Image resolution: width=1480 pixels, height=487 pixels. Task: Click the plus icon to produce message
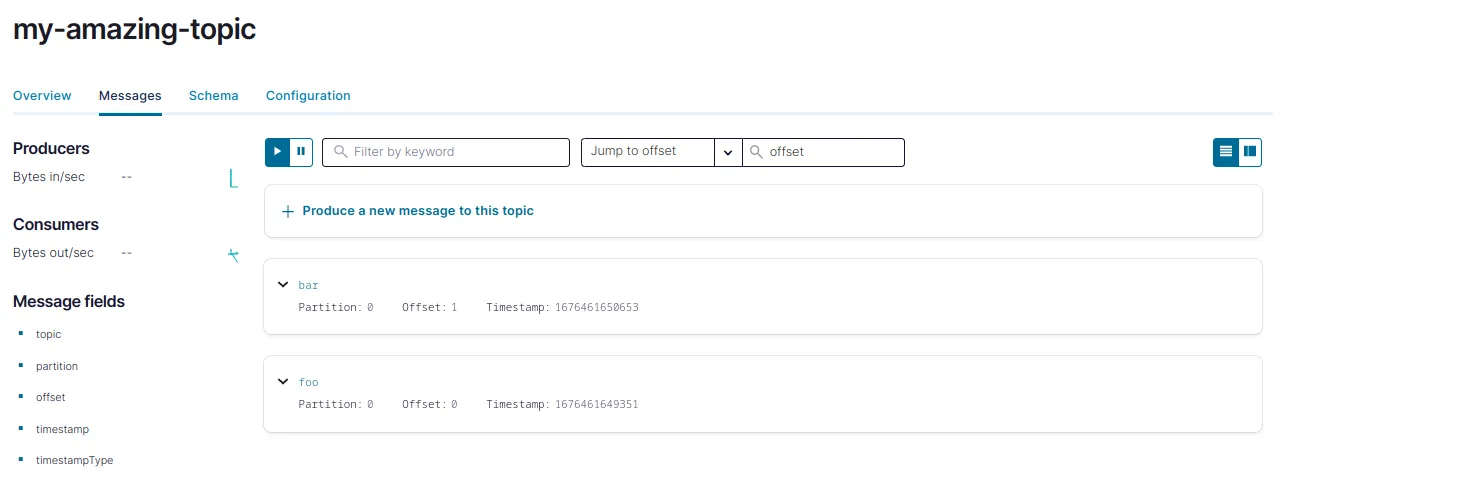(x=288, y=212)
